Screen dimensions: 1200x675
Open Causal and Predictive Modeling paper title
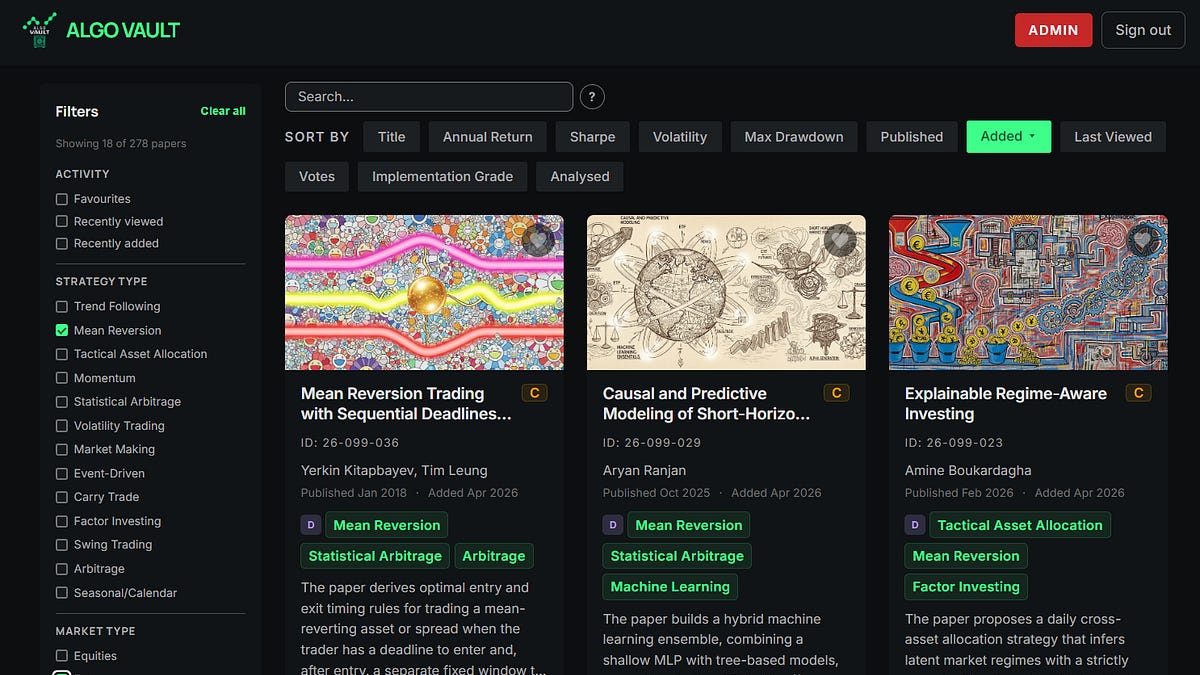click(706, 404)
